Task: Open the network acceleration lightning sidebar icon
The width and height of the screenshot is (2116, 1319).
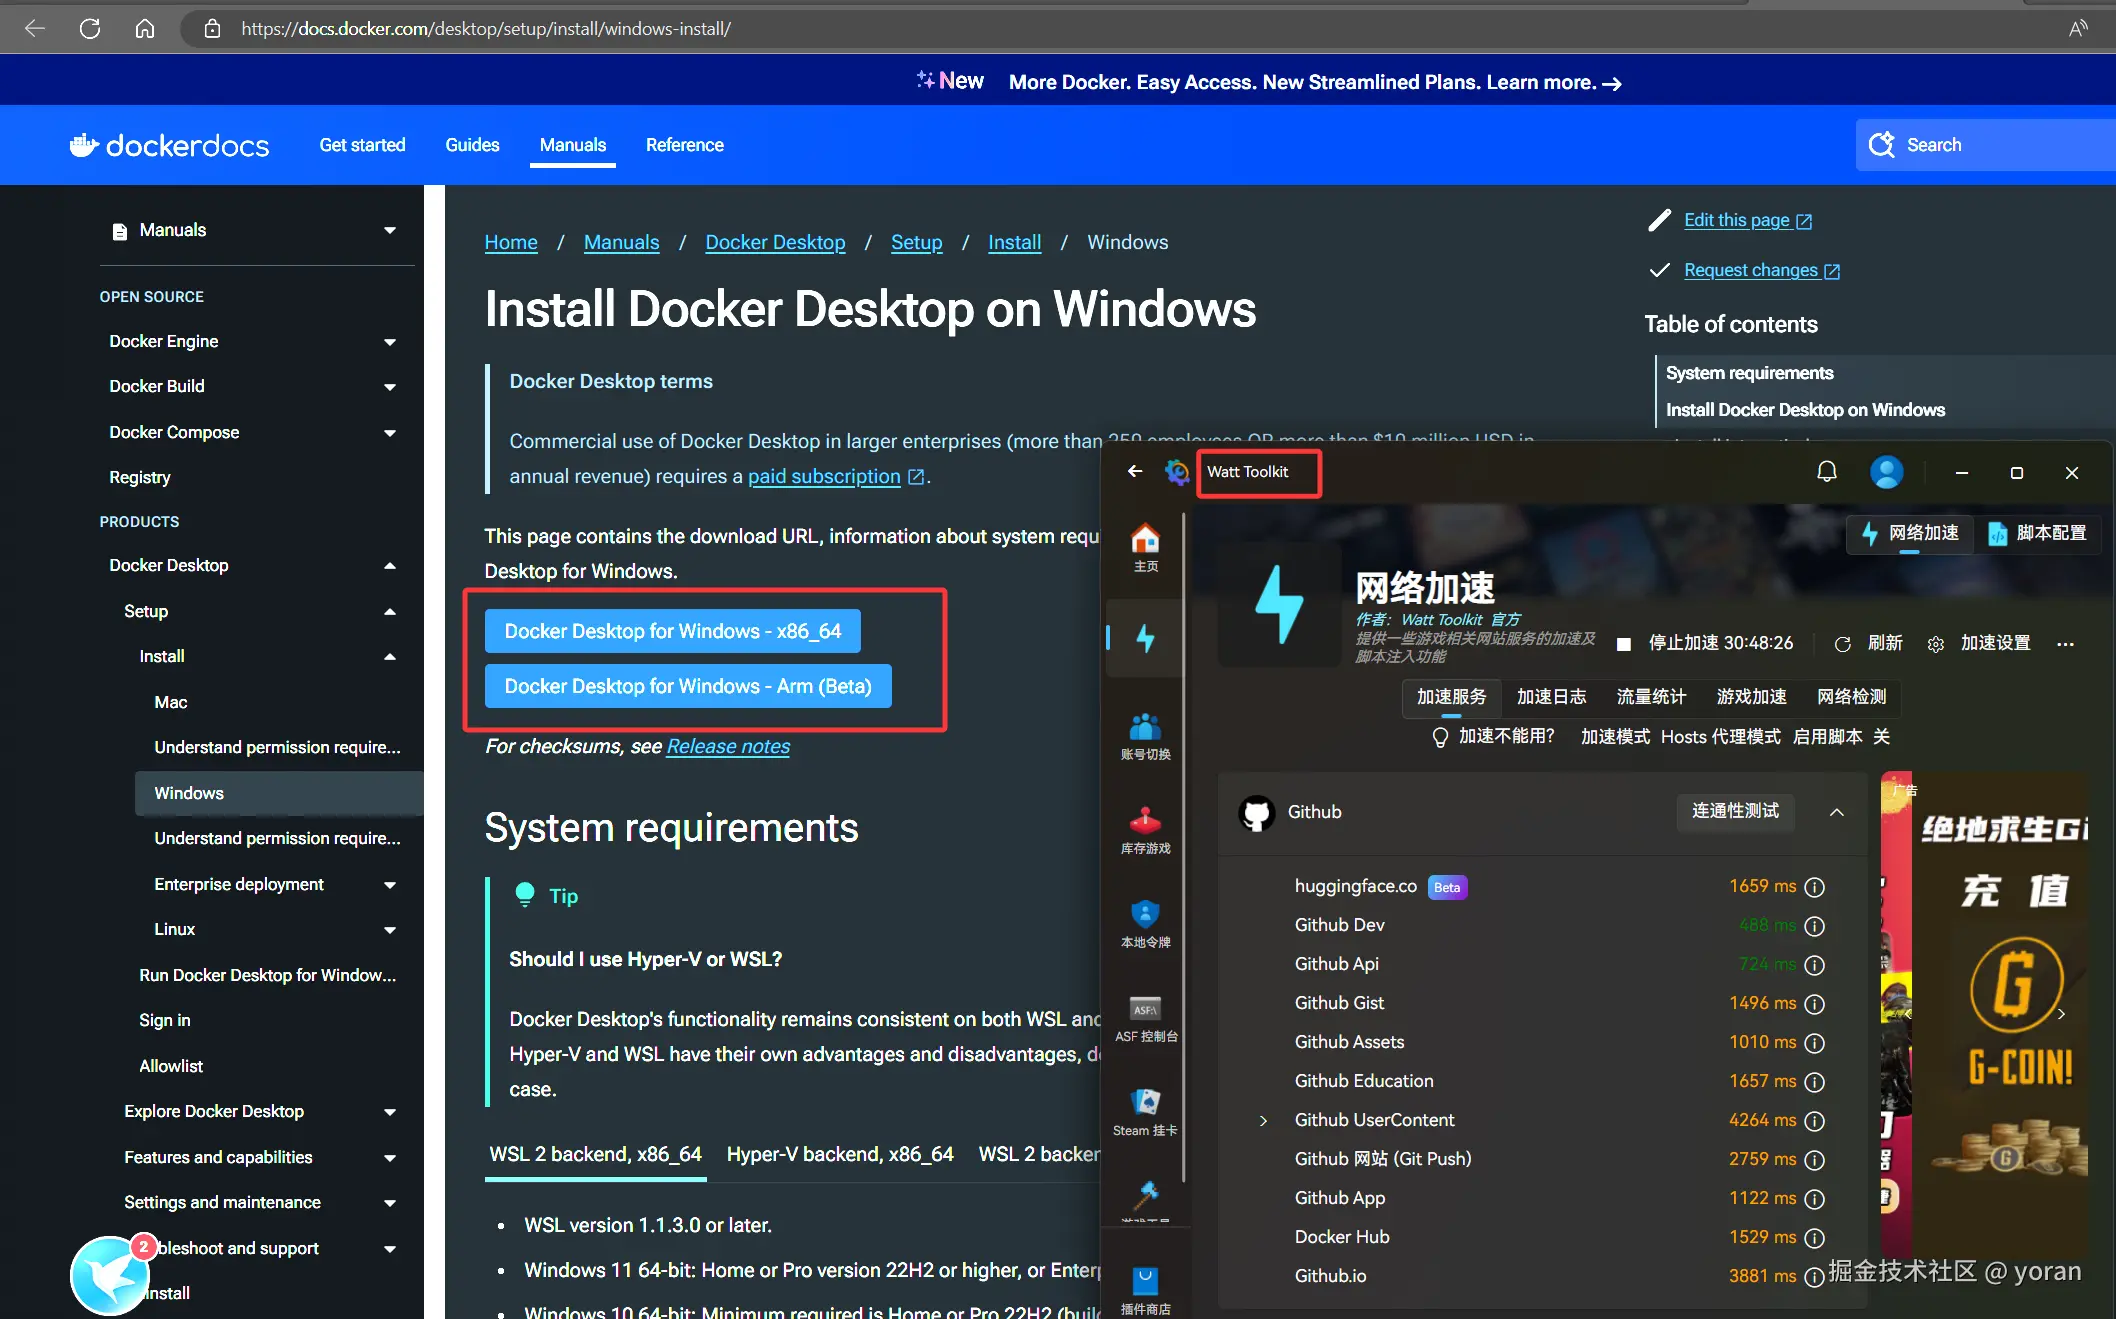Action: pos(1146,638)
